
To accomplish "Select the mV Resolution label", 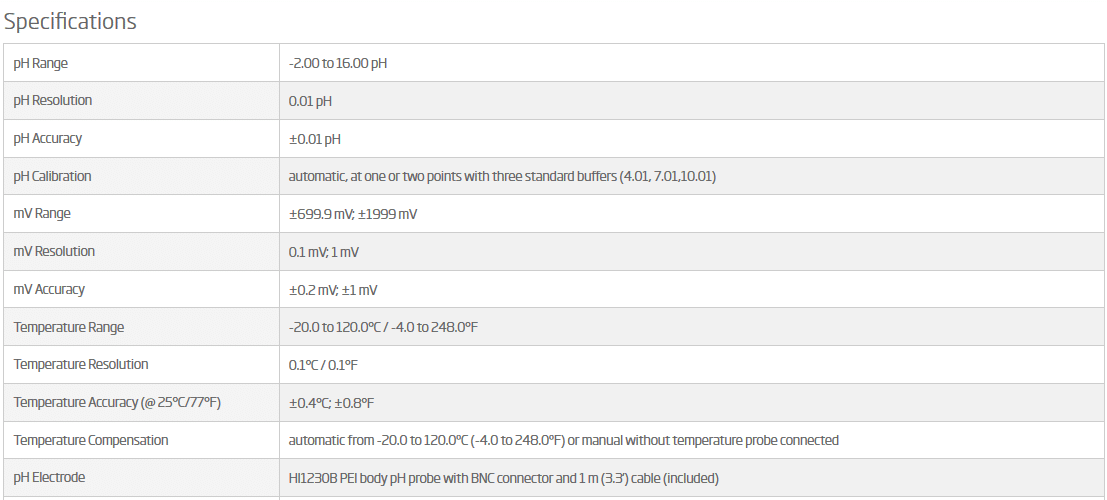I will [x=54, y=251].
